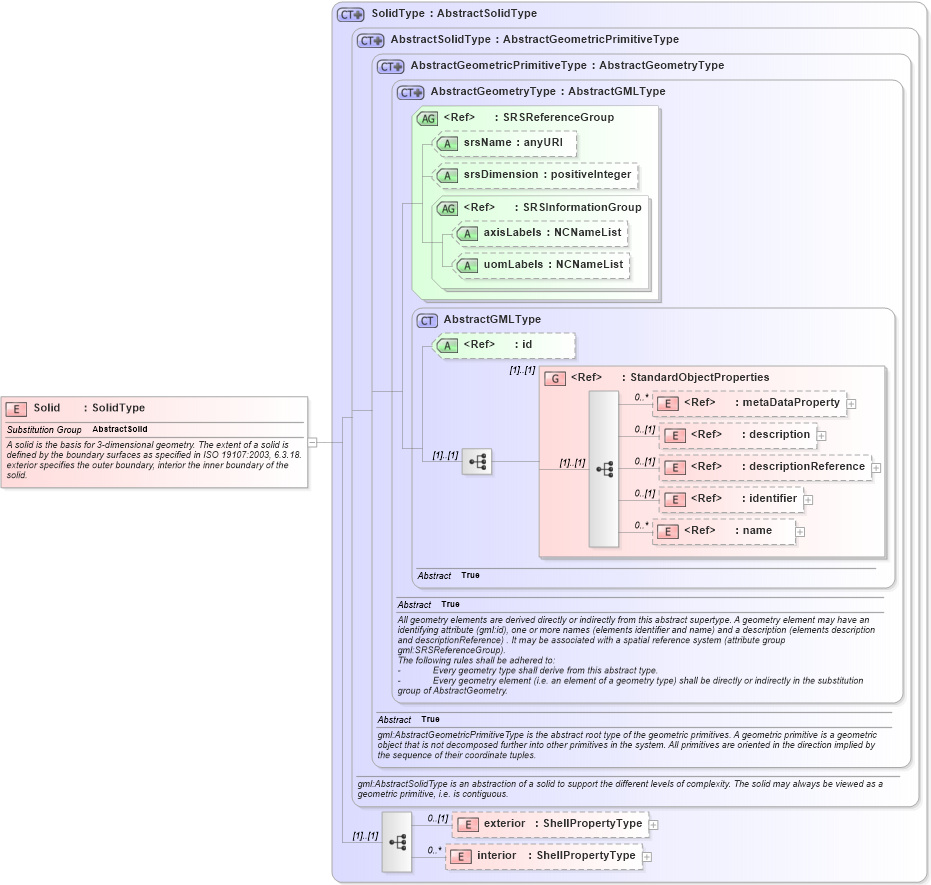Click the E icon of identifier element
Image resolution: width=931 pixels, height=885 pixels.
674,500
